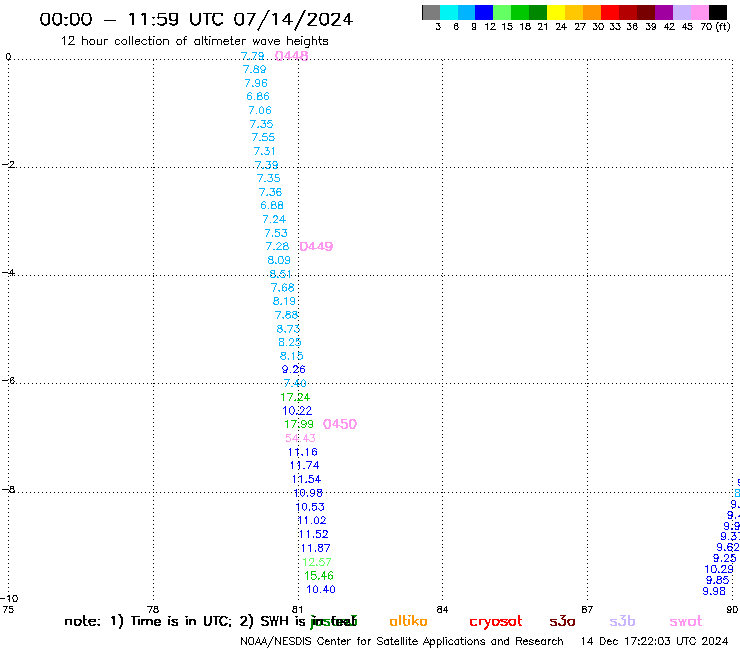Click the orange altika legend label
740x650 pixels.
408,621
